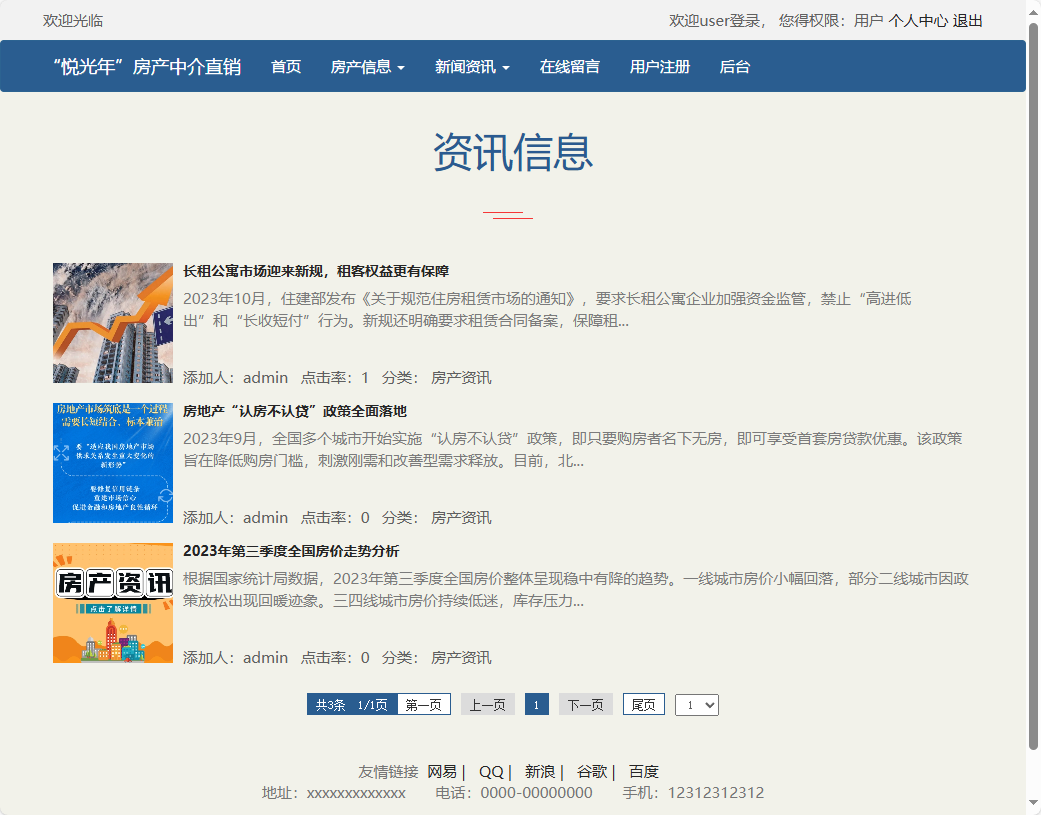Open the 房产信息 dropdown menu
The width and height of the screenshot is (1041, 815).
366,67
